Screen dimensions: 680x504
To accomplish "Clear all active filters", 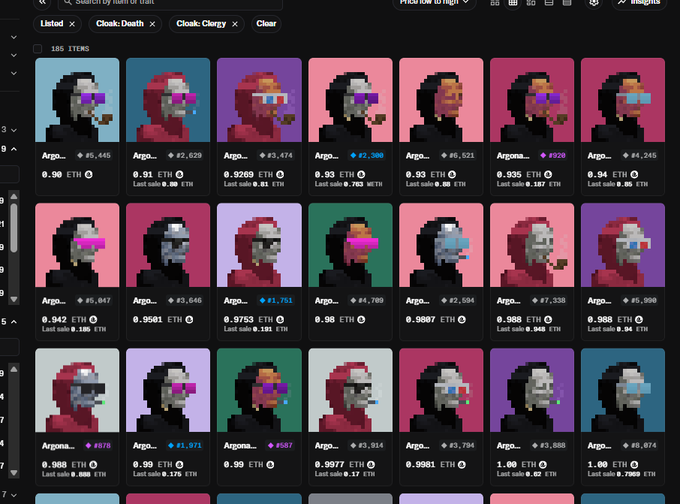I will tap(266, 23).
